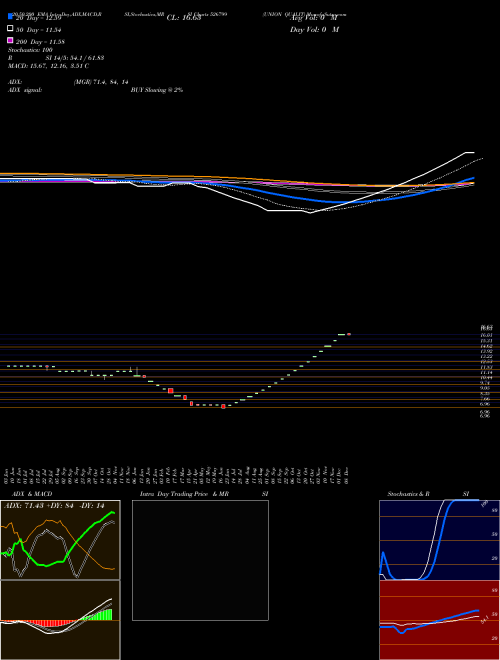Click the 'MACD: 15.67, 12.16, 3.51 C' reading
Screen dimensions: 500x660
(x=48, y=66)
